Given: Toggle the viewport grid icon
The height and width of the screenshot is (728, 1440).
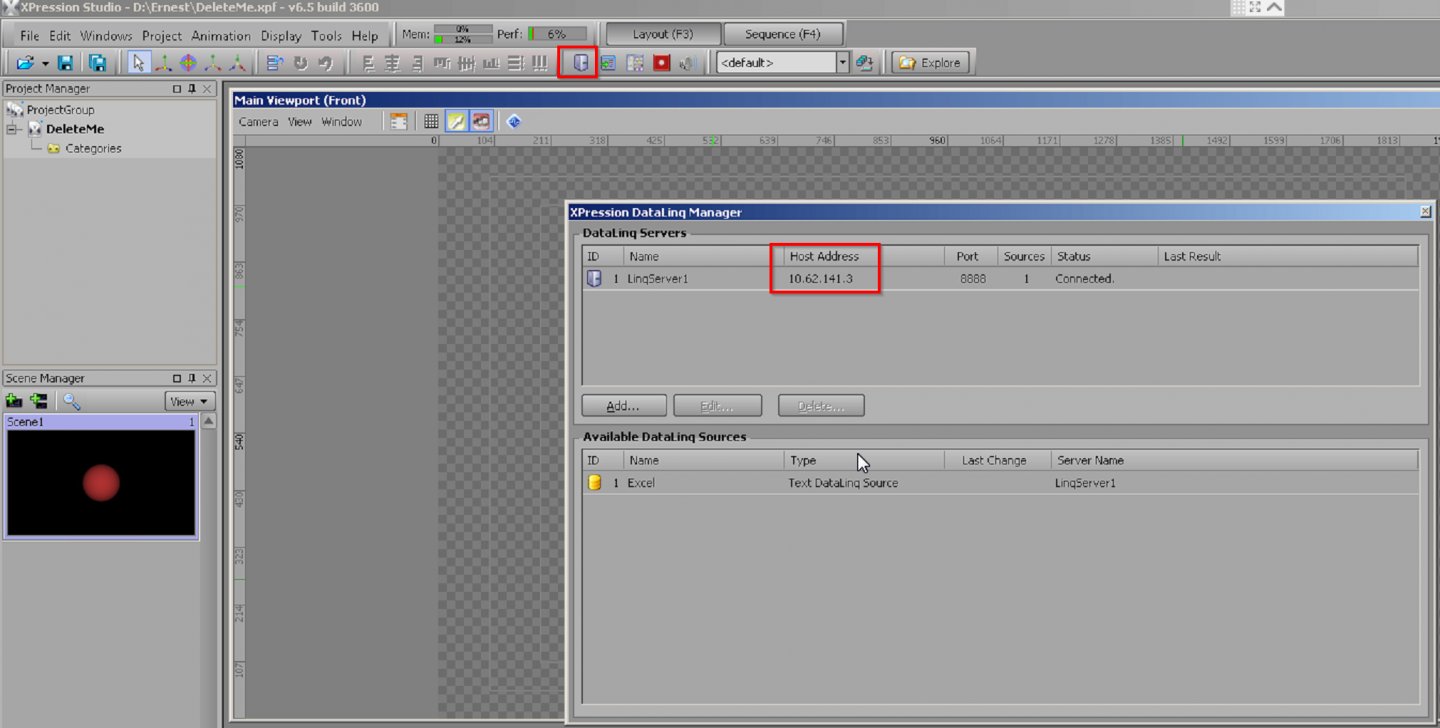Looking at the screenshot, I should pos(431,121).
